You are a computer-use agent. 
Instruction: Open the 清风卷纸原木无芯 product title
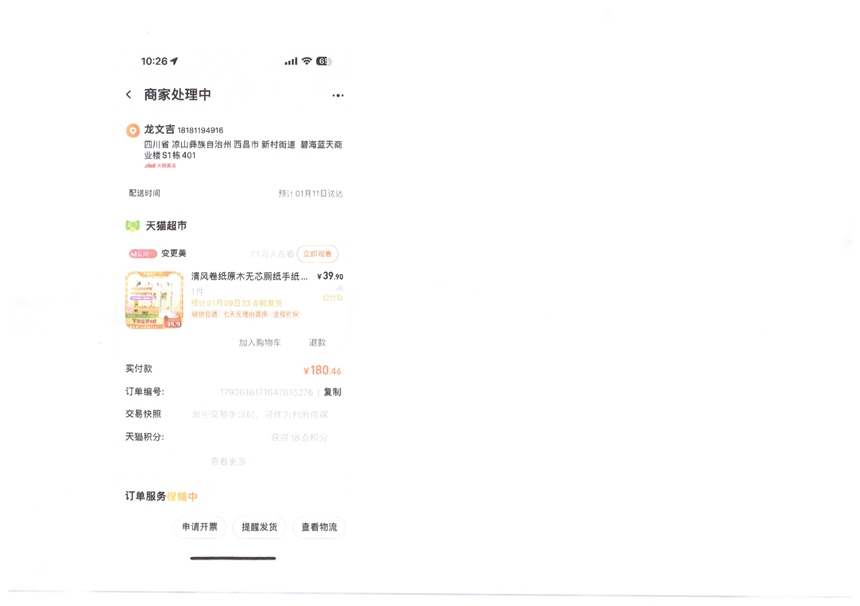point(249,276)
